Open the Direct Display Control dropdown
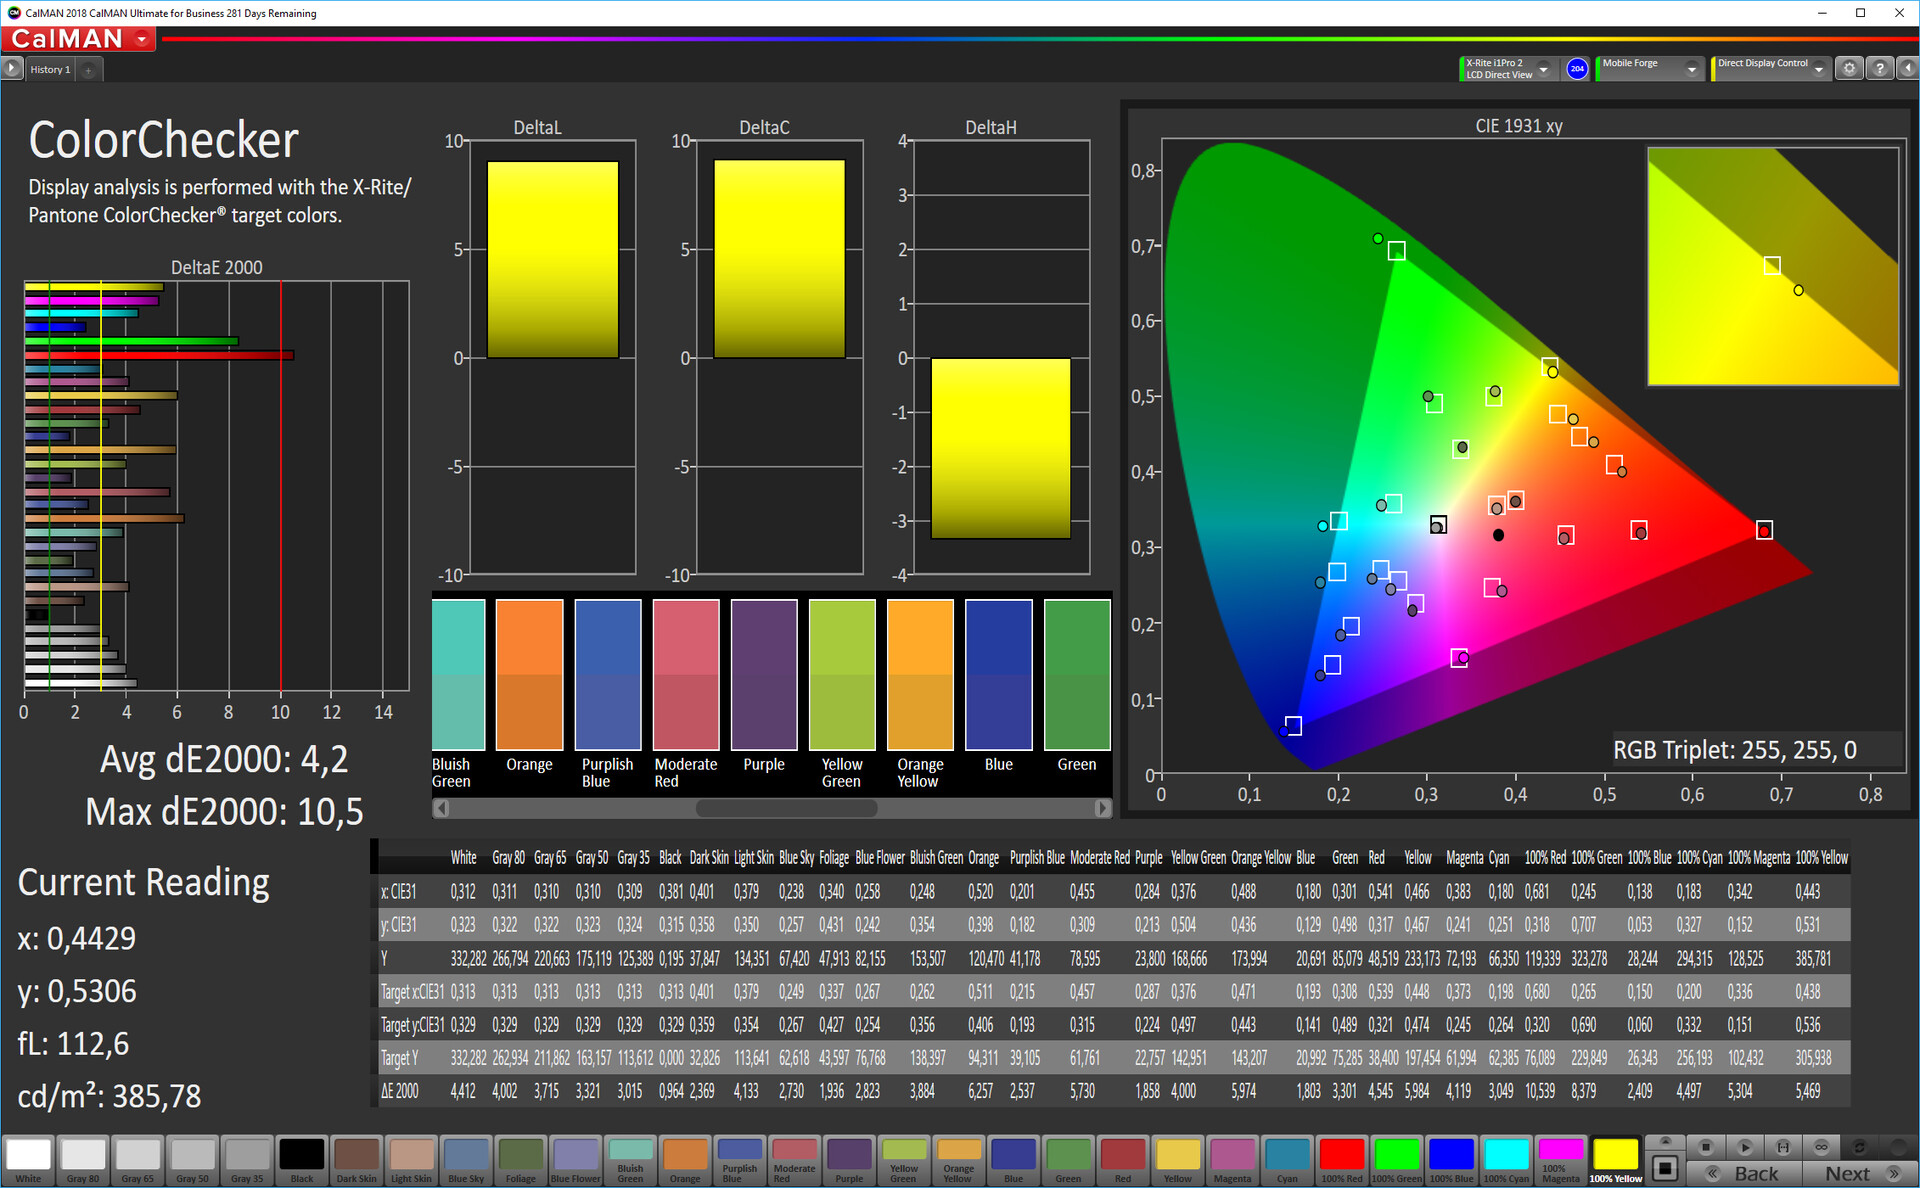Viewport: 1920px width, 1188px height. (x=1818, y=69)
